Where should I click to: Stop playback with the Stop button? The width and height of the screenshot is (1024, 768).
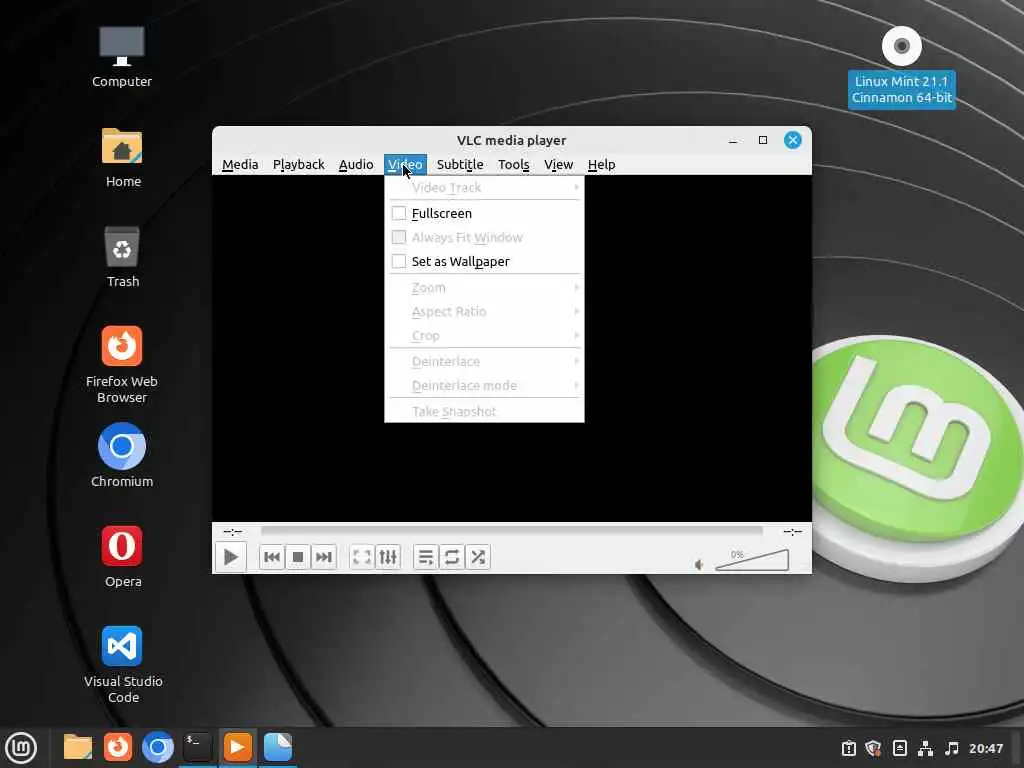click(298, 557)
